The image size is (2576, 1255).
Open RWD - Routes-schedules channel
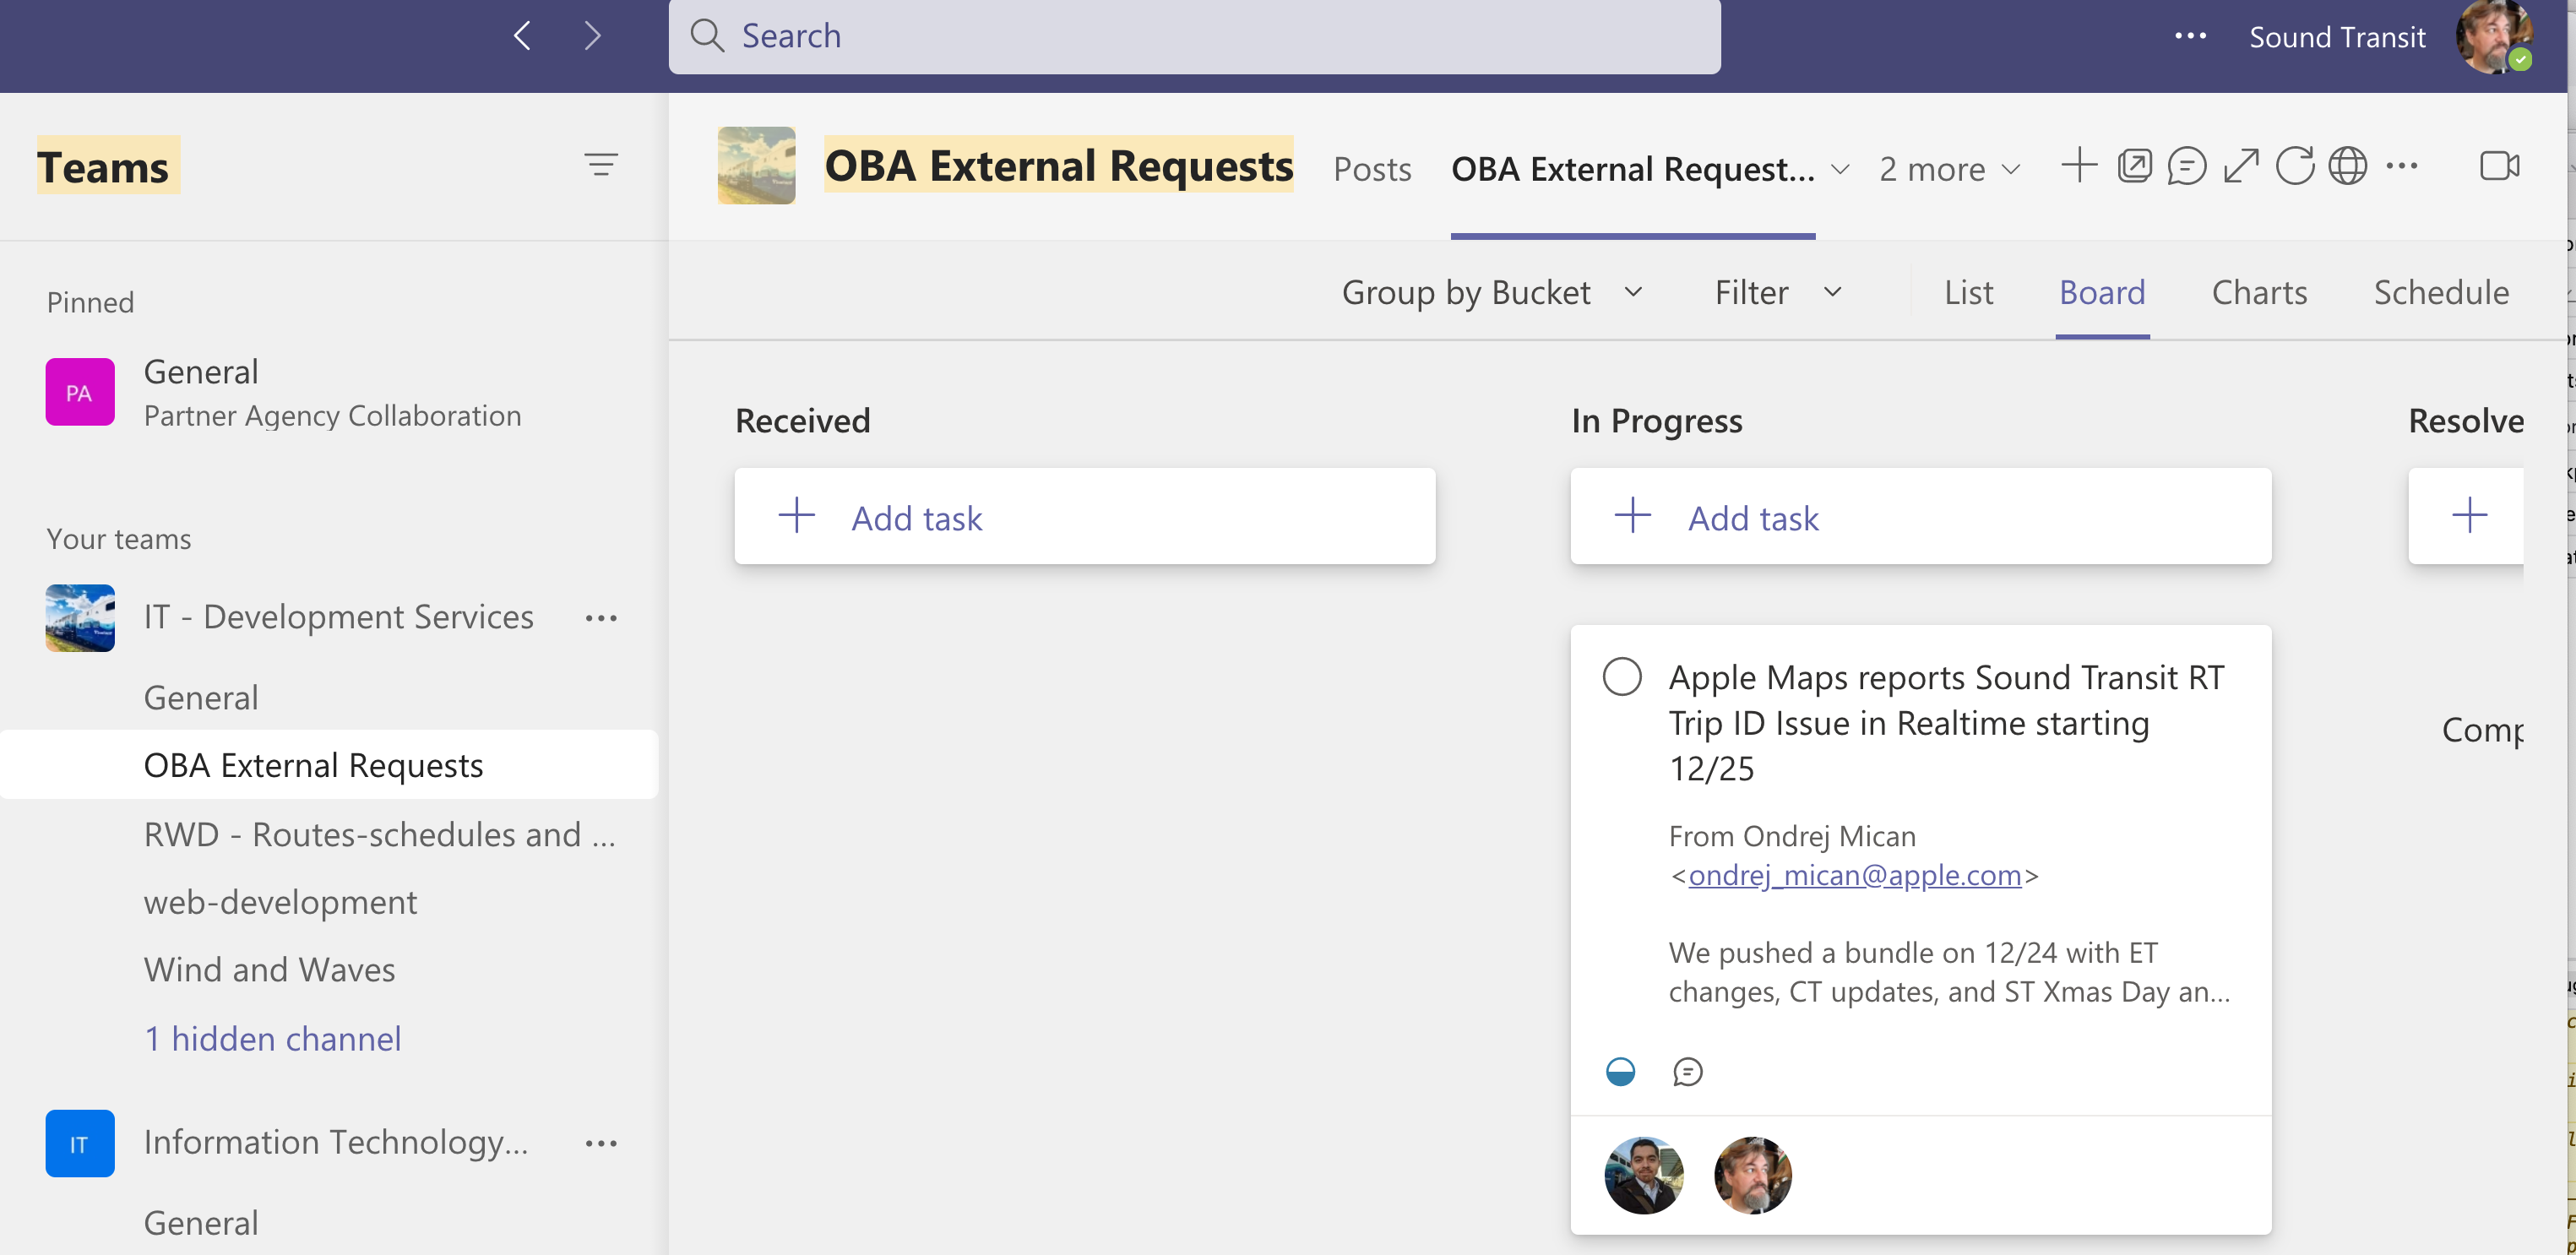tap(379, 834)
